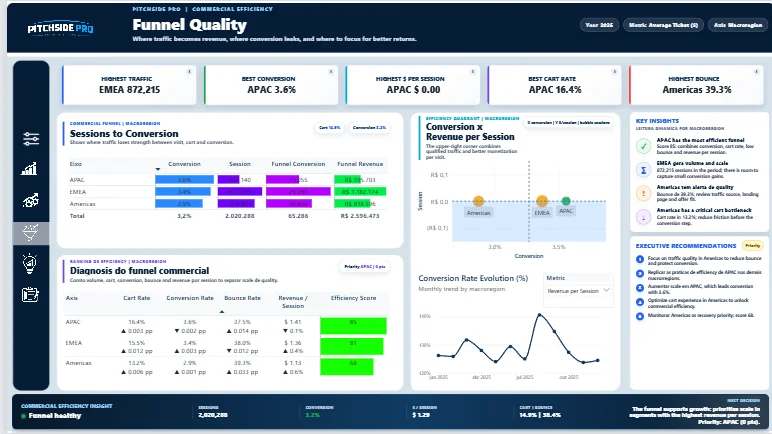Open info icon on Highest Bounce card

[756, 72]
